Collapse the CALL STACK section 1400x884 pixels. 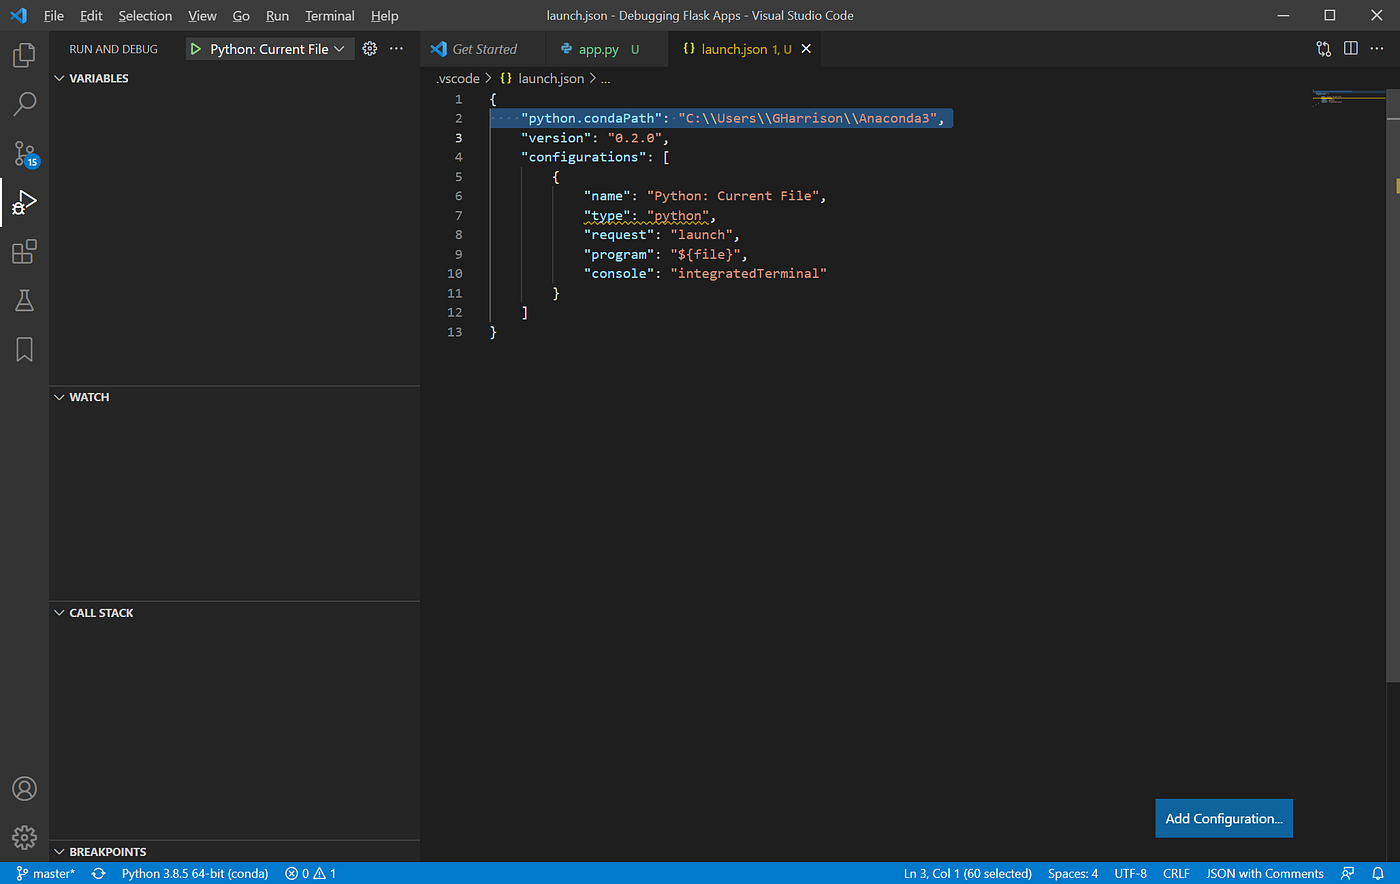60,612
